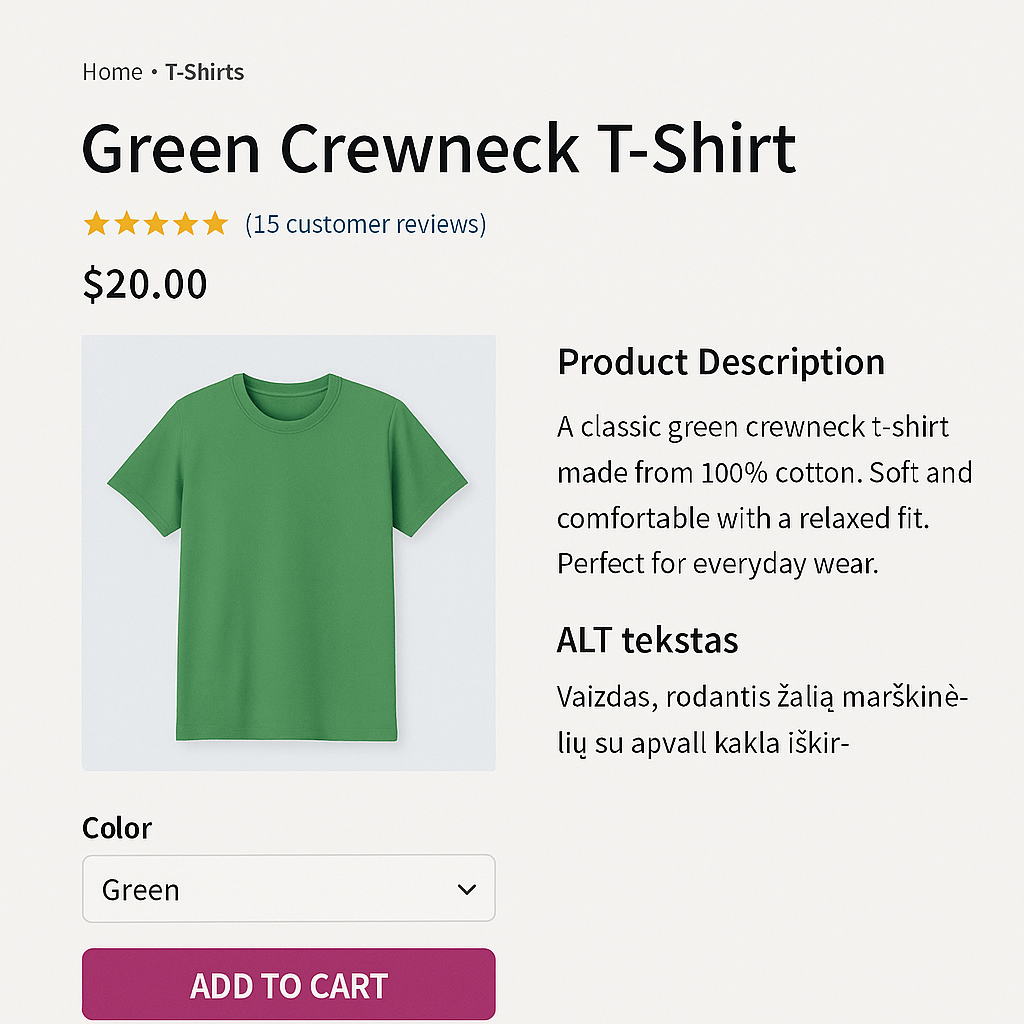The height and width of the screenshot is (1024, 1024).
Task: Click the Lithuanian alt text paragraph
Action: click(x=762, y=720)
